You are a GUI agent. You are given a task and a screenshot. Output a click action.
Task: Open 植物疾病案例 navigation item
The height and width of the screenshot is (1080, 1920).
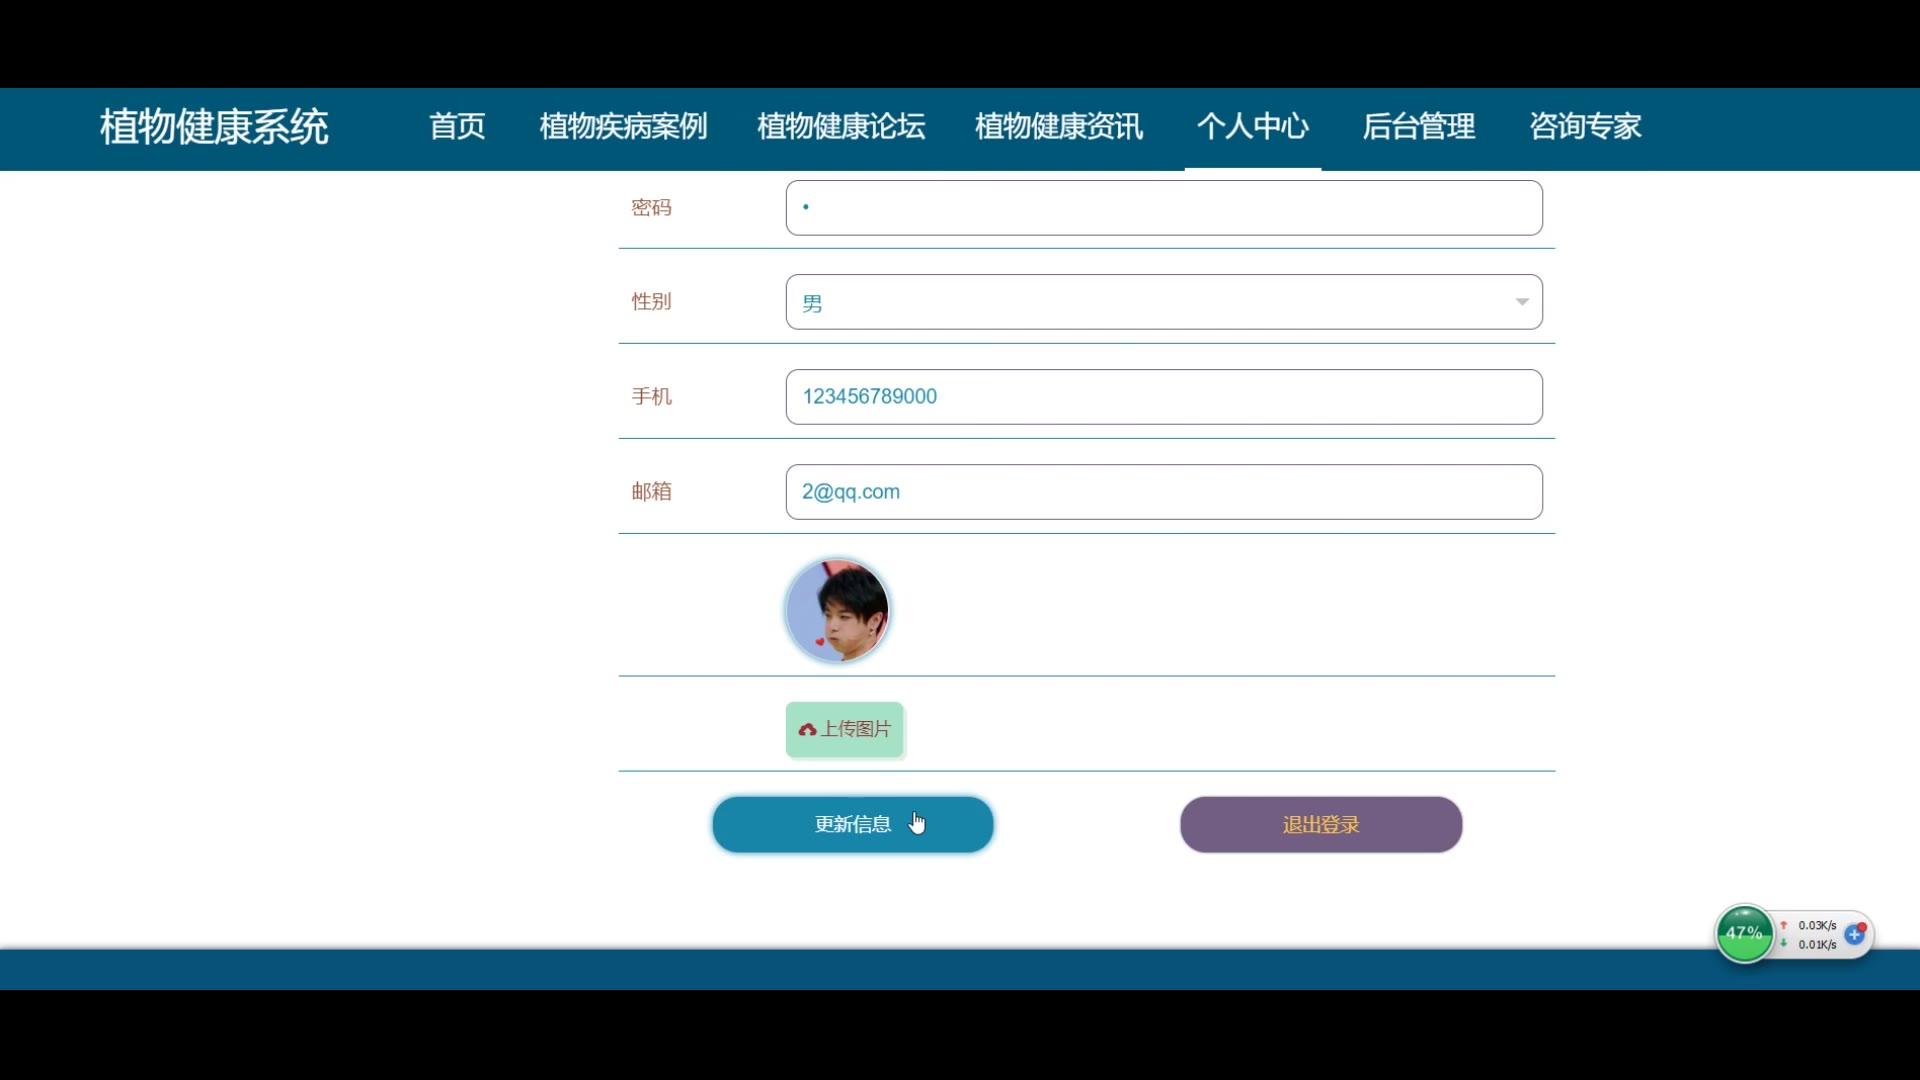pos(623,127)
